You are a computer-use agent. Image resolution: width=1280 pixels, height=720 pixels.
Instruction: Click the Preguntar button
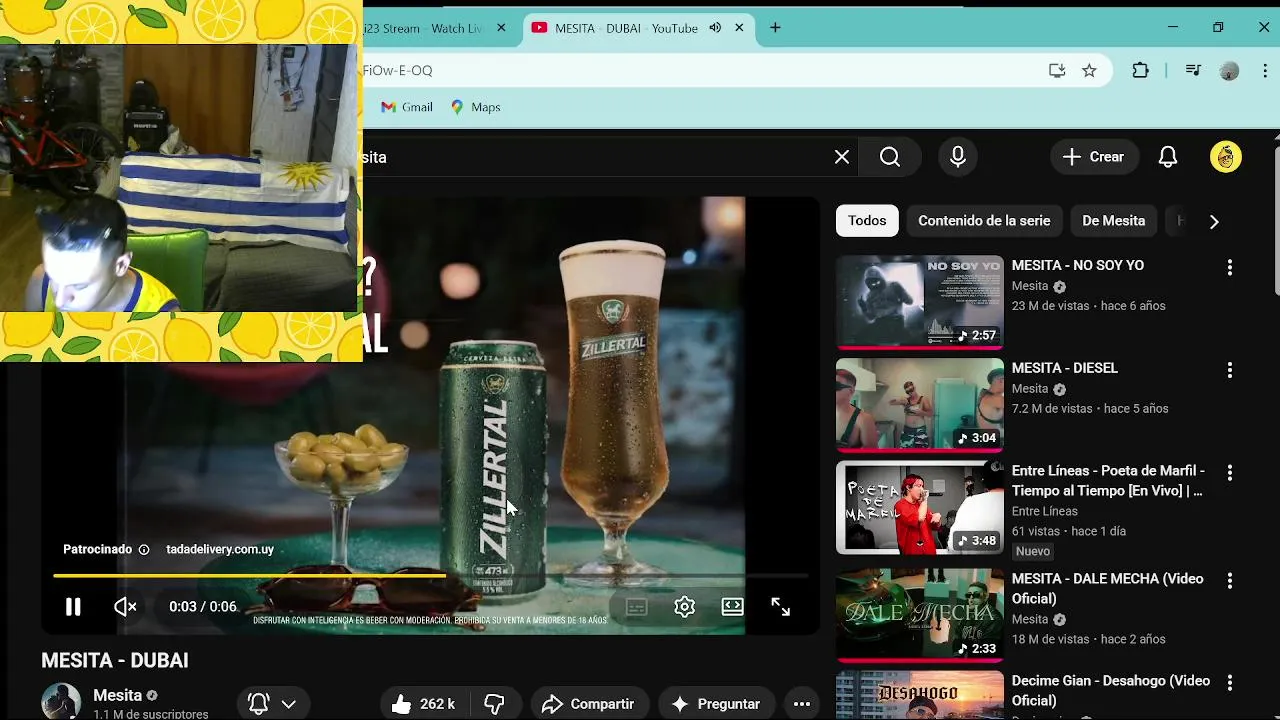point(716,704)
